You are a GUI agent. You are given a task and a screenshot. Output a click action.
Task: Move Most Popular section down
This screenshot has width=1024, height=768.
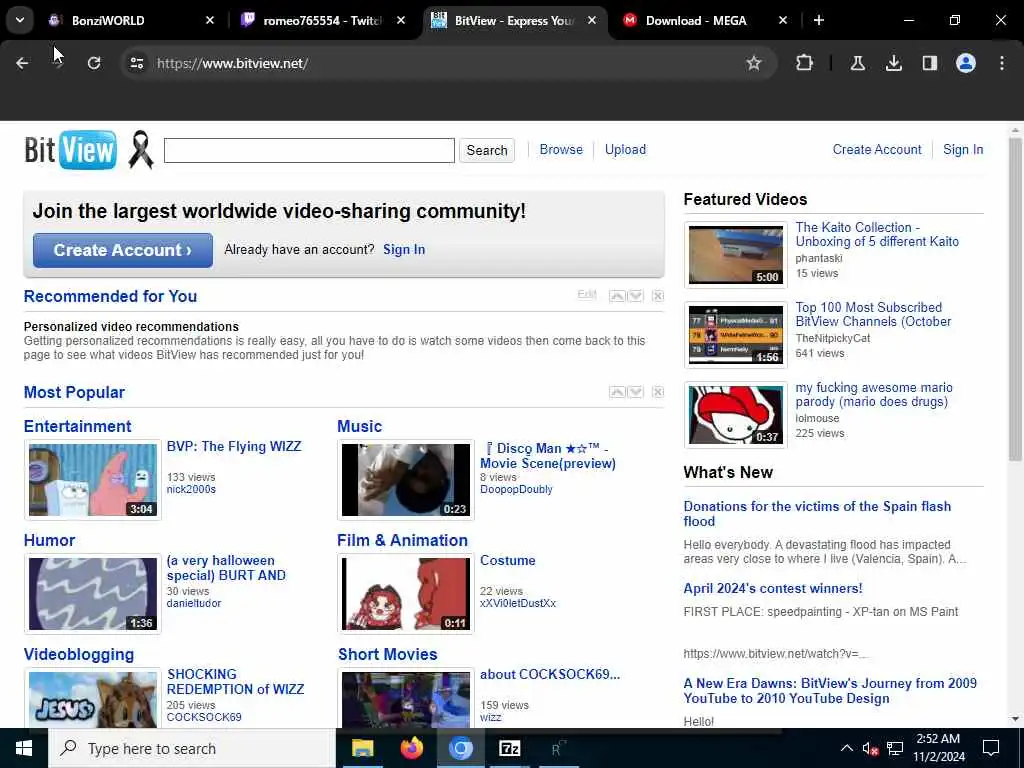(635, 392)
